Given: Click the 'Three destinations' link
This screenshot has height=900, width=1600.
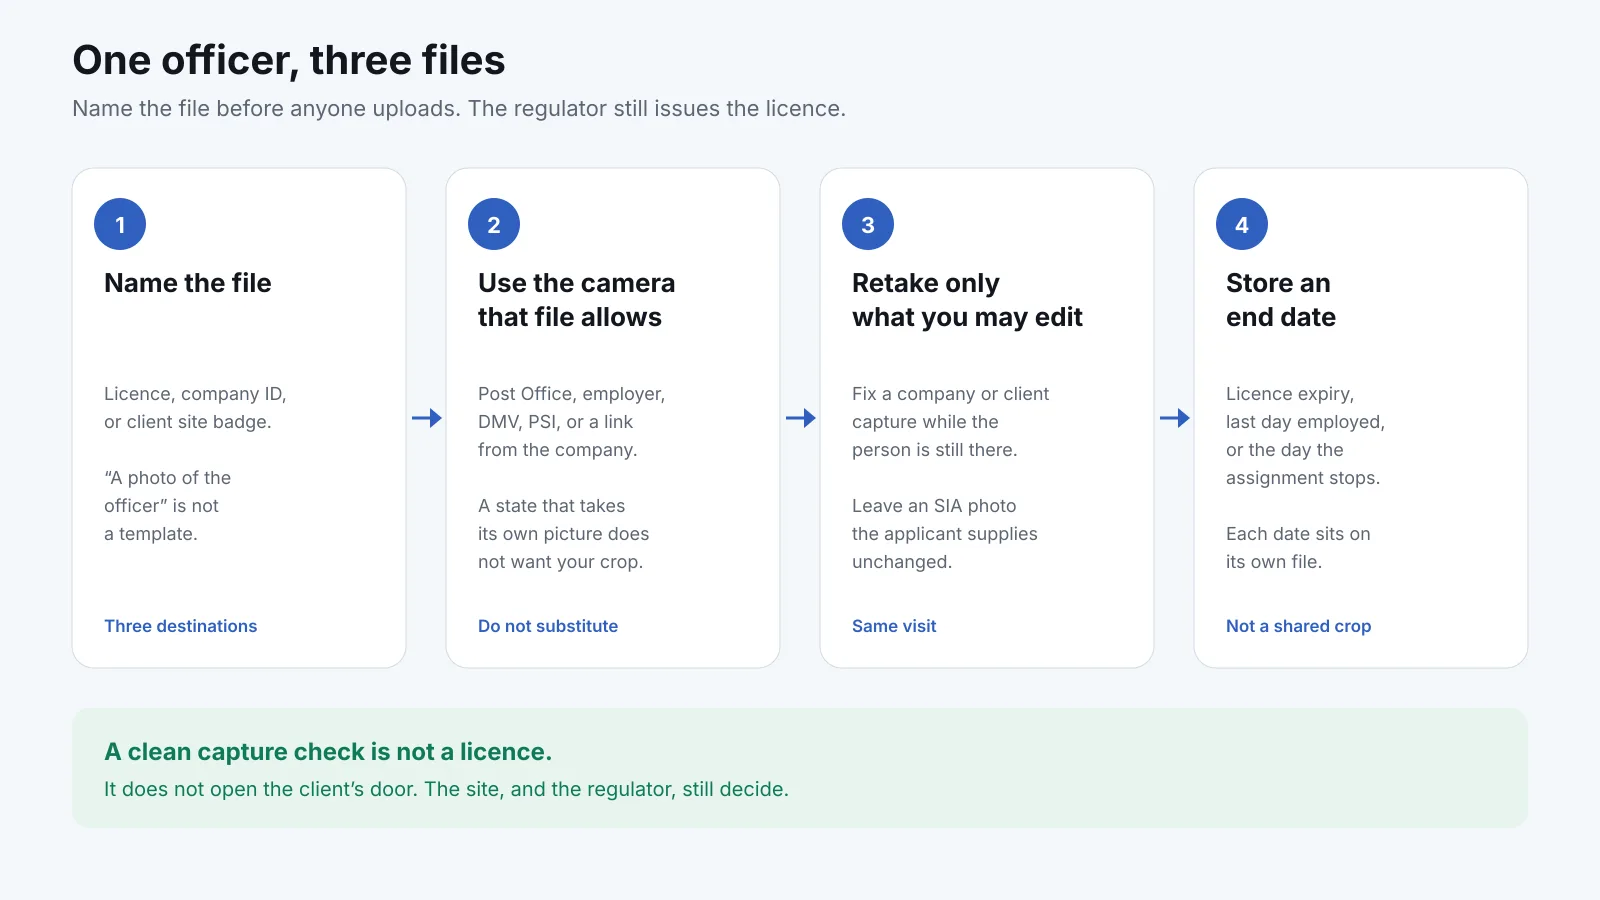Looking at the screenshot, I should [x=181, y=626].
